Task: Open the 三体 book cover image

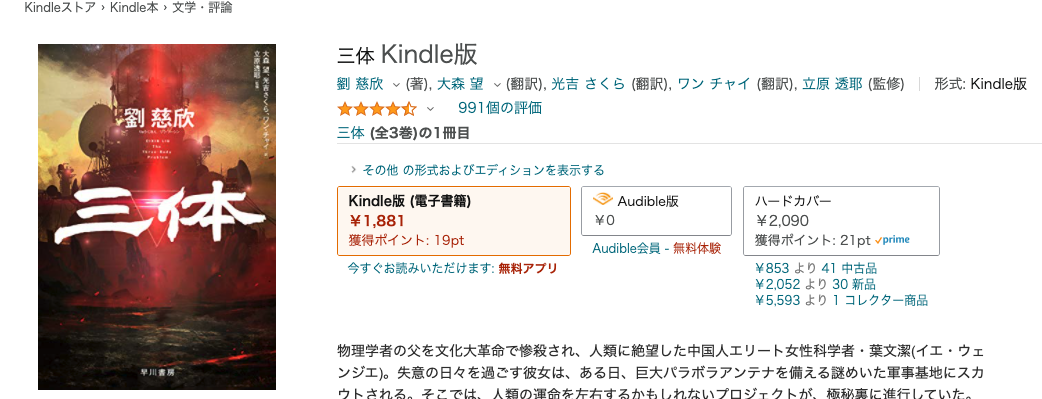Action: (157, 217)
